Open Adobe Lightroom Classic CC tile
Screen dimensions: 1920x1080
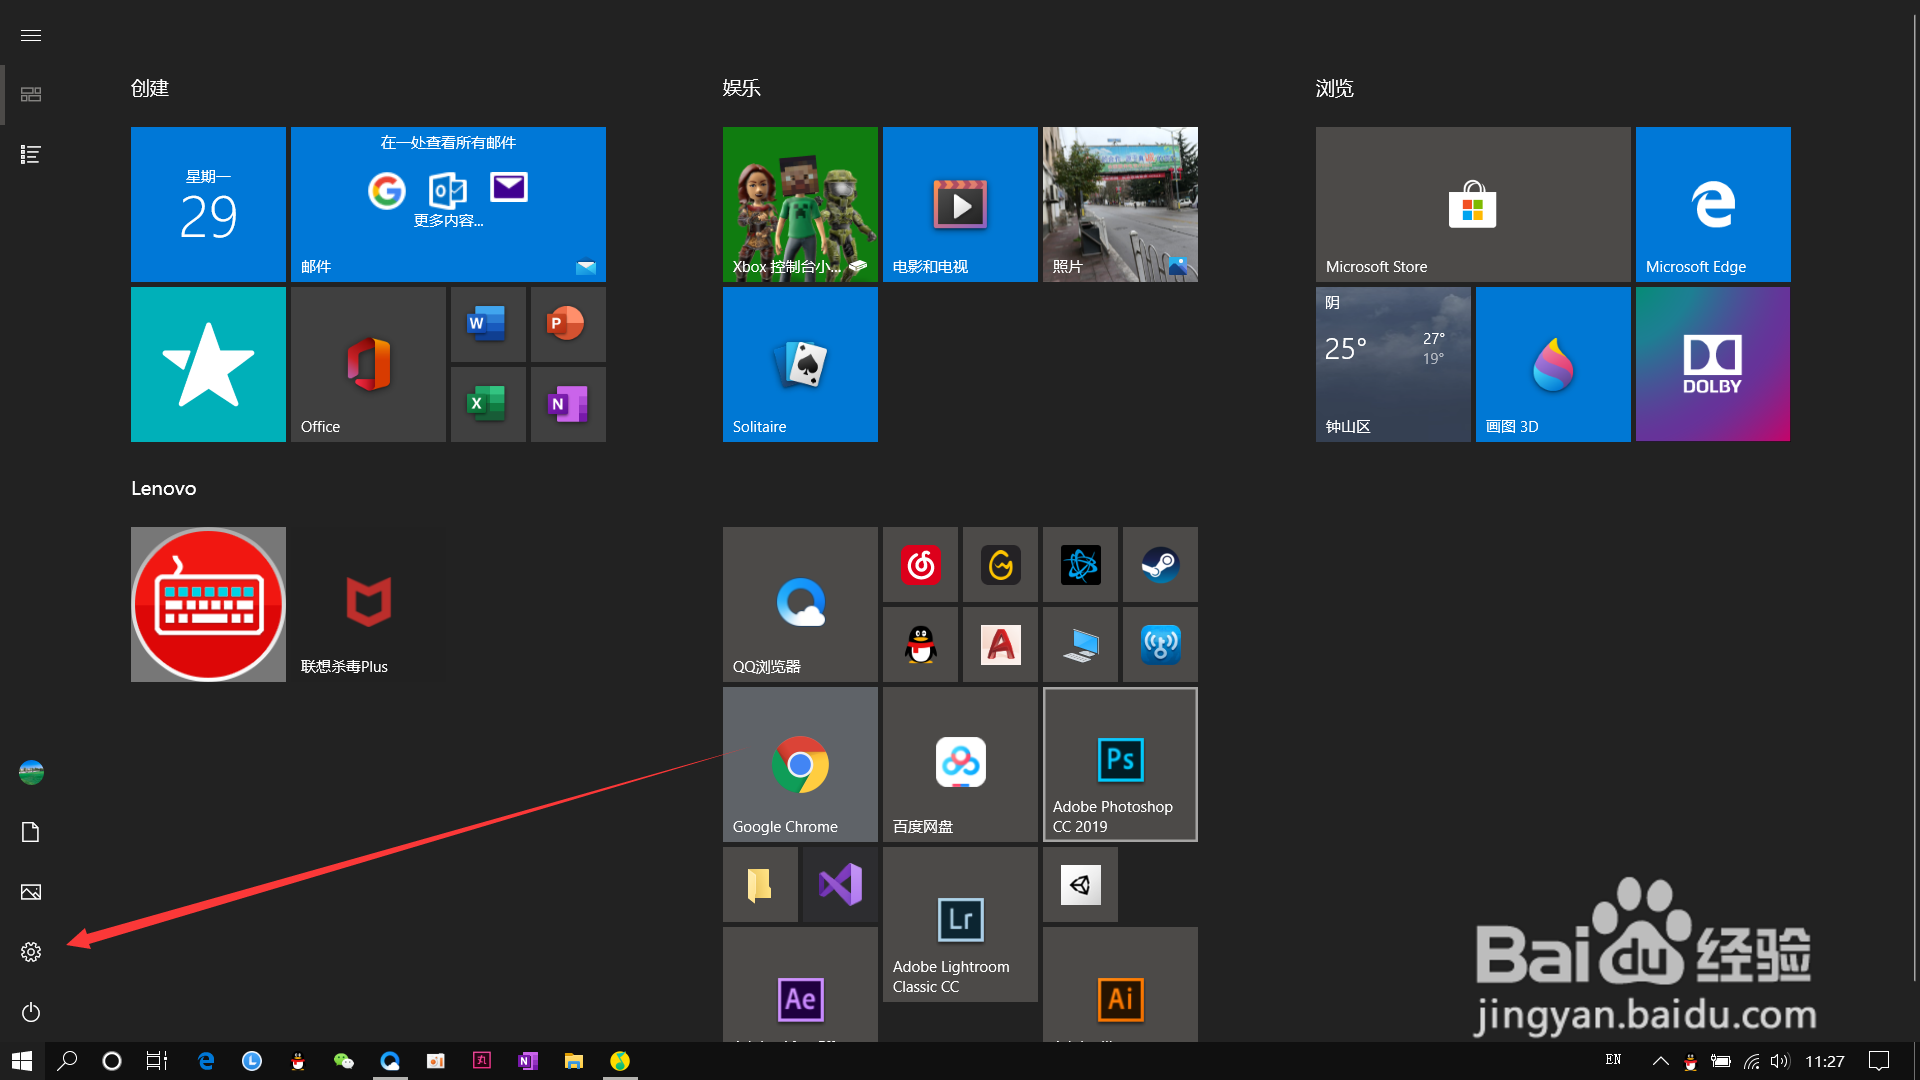pyautogui.click(x=960, y=925)
